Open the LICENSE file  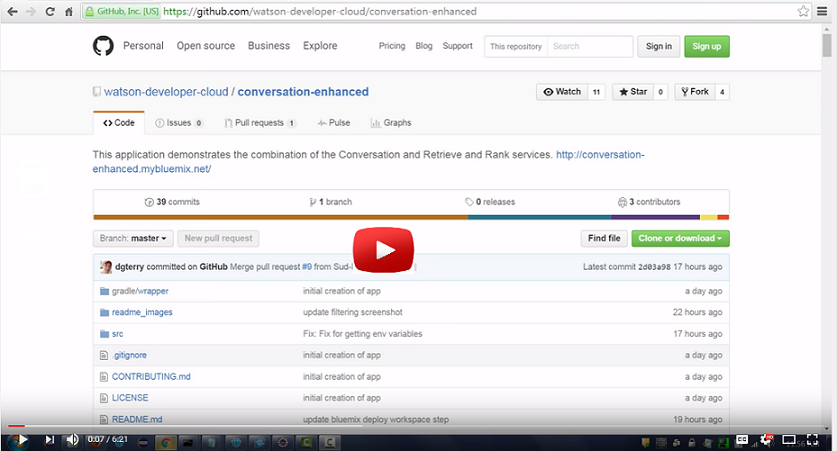(130, 398)
